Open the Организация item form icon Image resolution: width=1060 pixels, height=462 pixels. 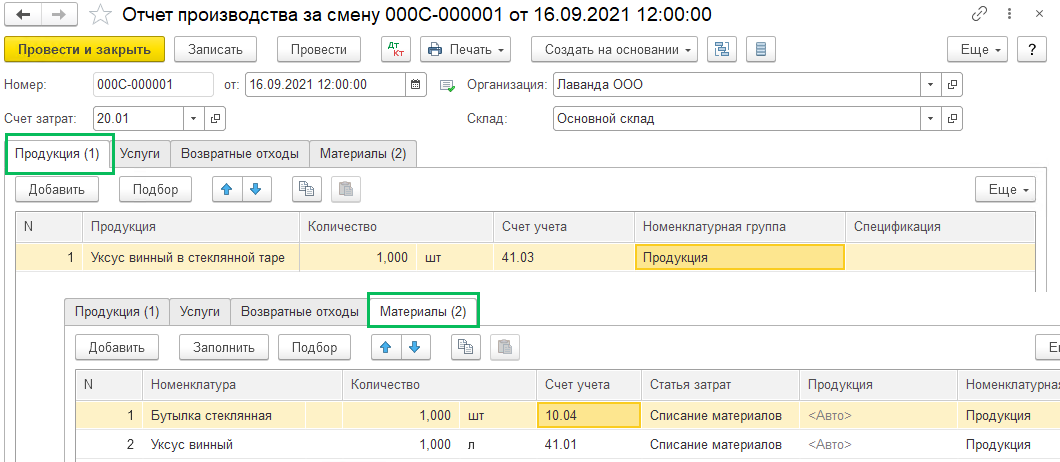coord(953,85)
